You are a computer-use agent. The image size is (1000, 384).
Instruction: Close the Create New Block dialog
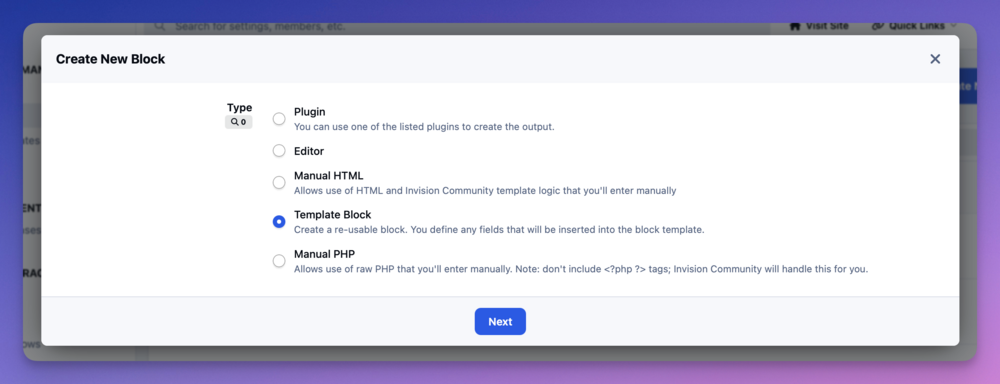click(x=935, y=59)
